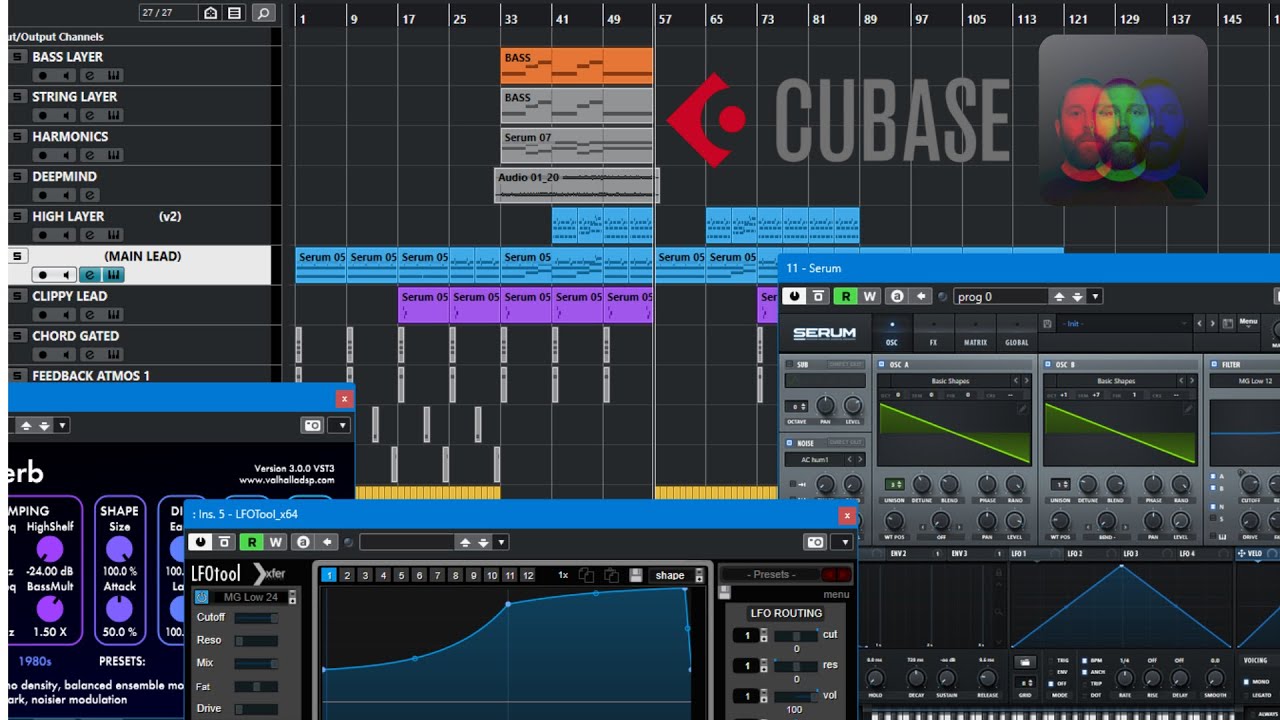Click the copy graph icon in LFOTool

(x=587, y=575)
